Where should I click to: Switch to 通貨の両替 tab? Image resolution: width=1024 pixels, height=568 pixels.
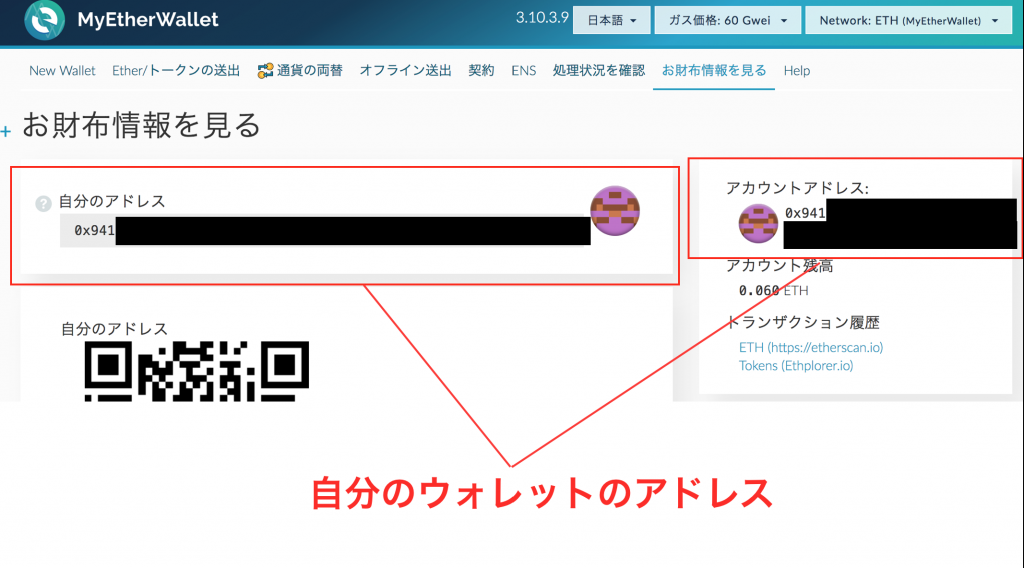pyautogui.click(x=300, y=71)
